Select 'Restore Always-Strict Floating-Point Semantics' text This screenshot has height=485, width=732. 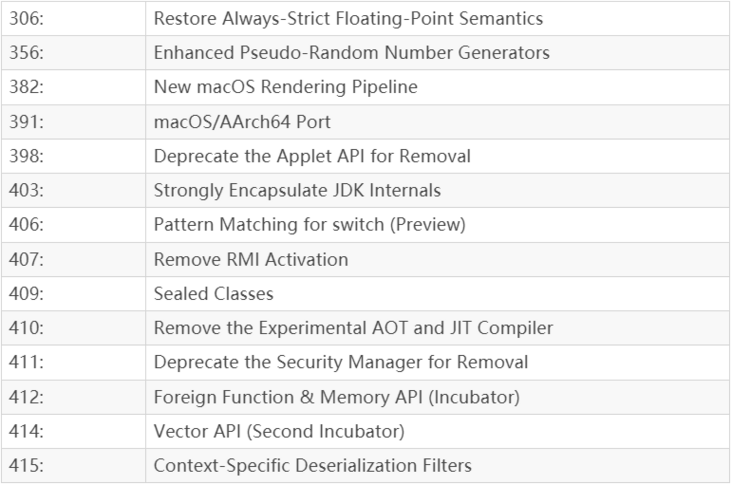348,19
